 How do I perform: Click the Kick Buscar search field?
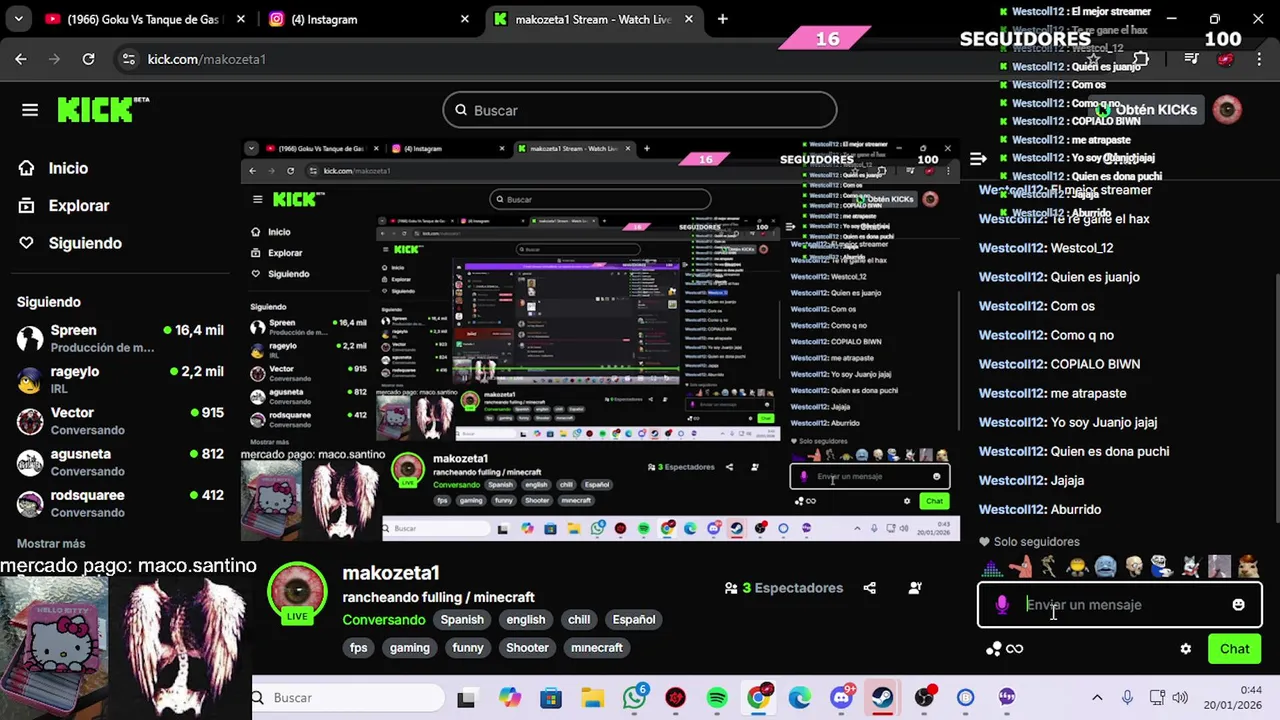tap(640, 110)
